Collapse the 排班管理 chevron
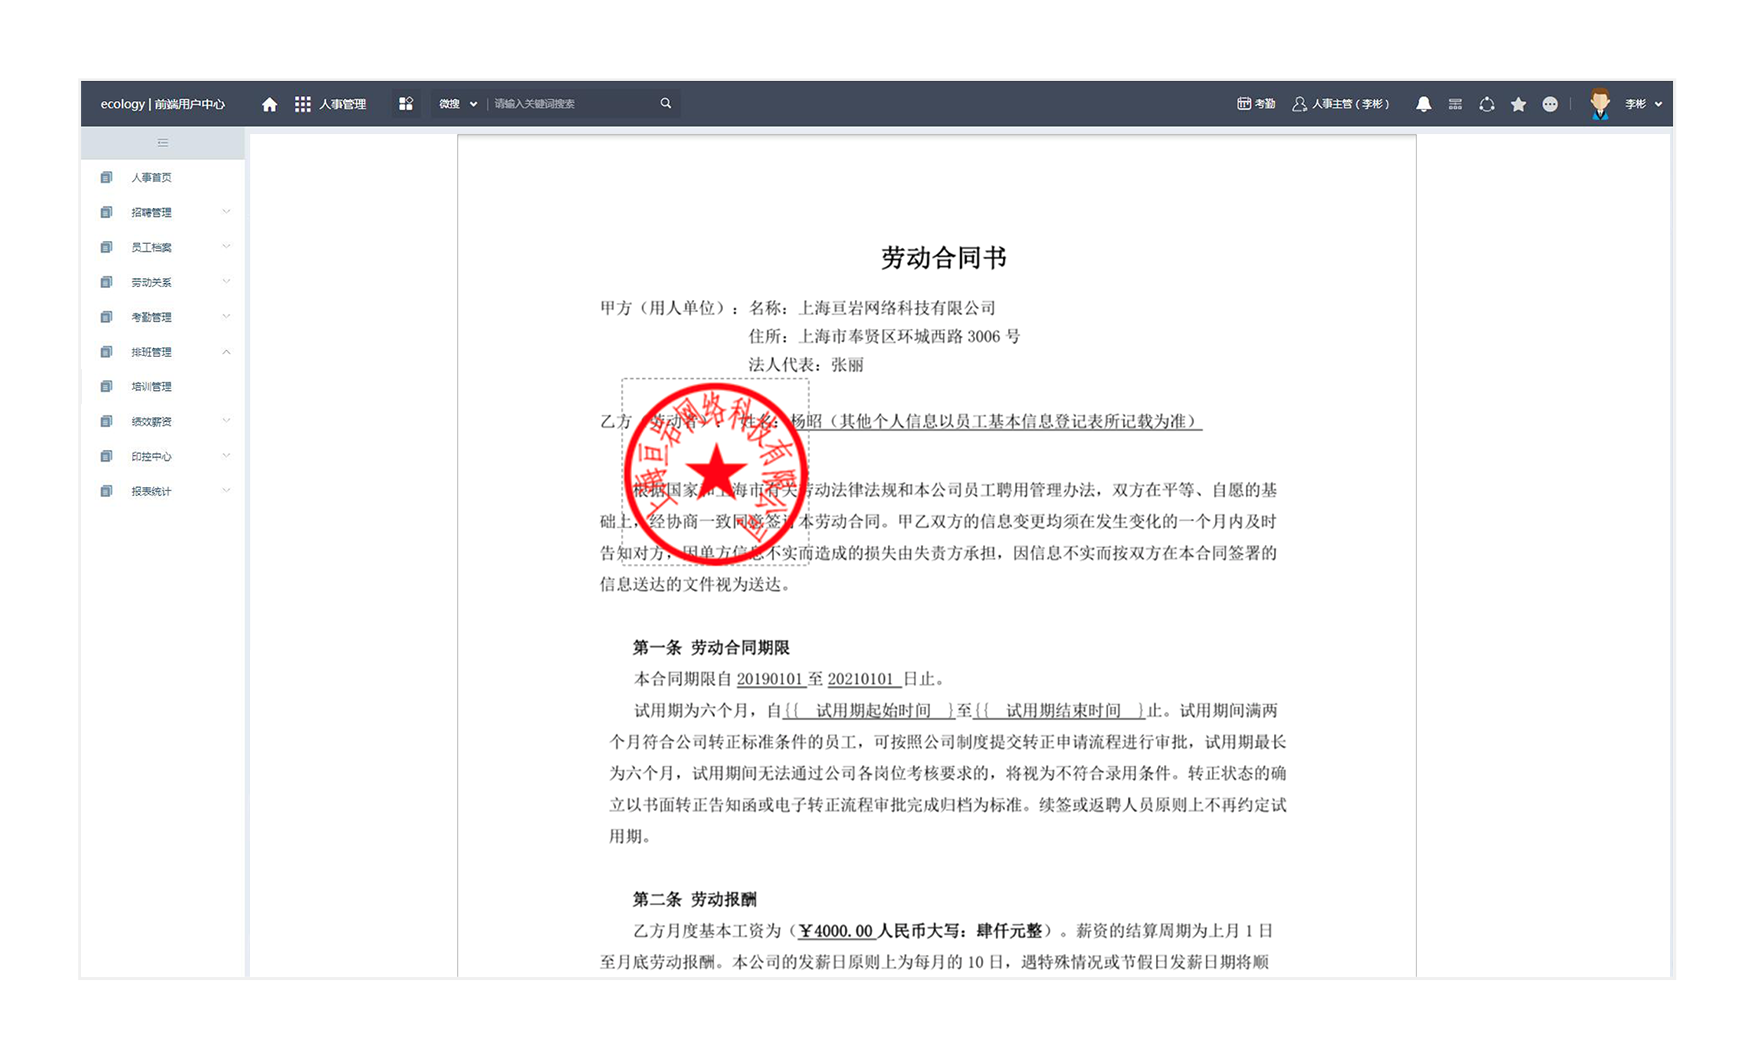This screenshot has height=1058, width=1754. click(226, 352)
